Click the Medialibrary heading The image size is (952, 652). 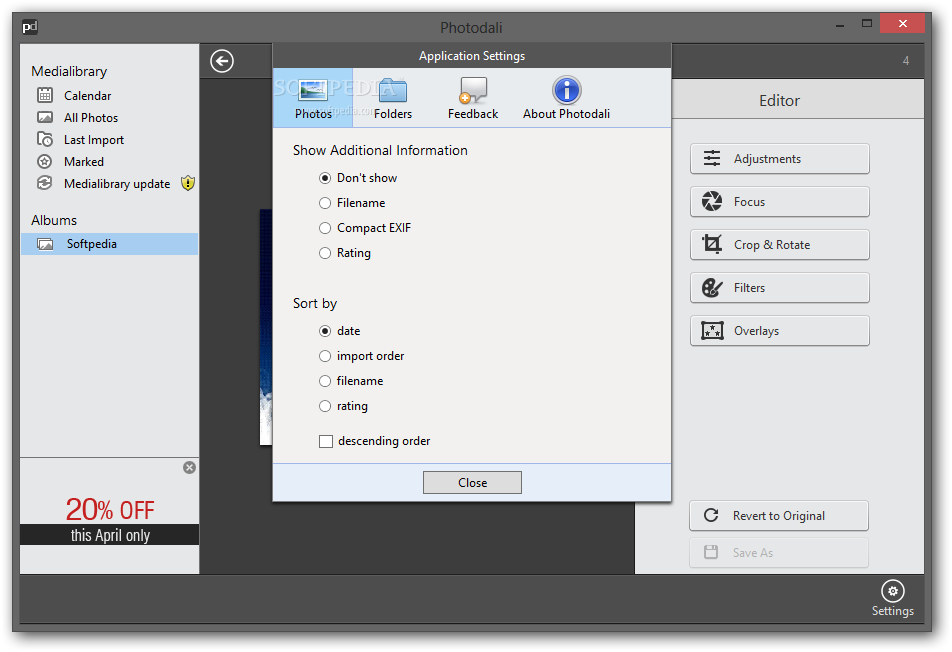click(x=69, y=72)
